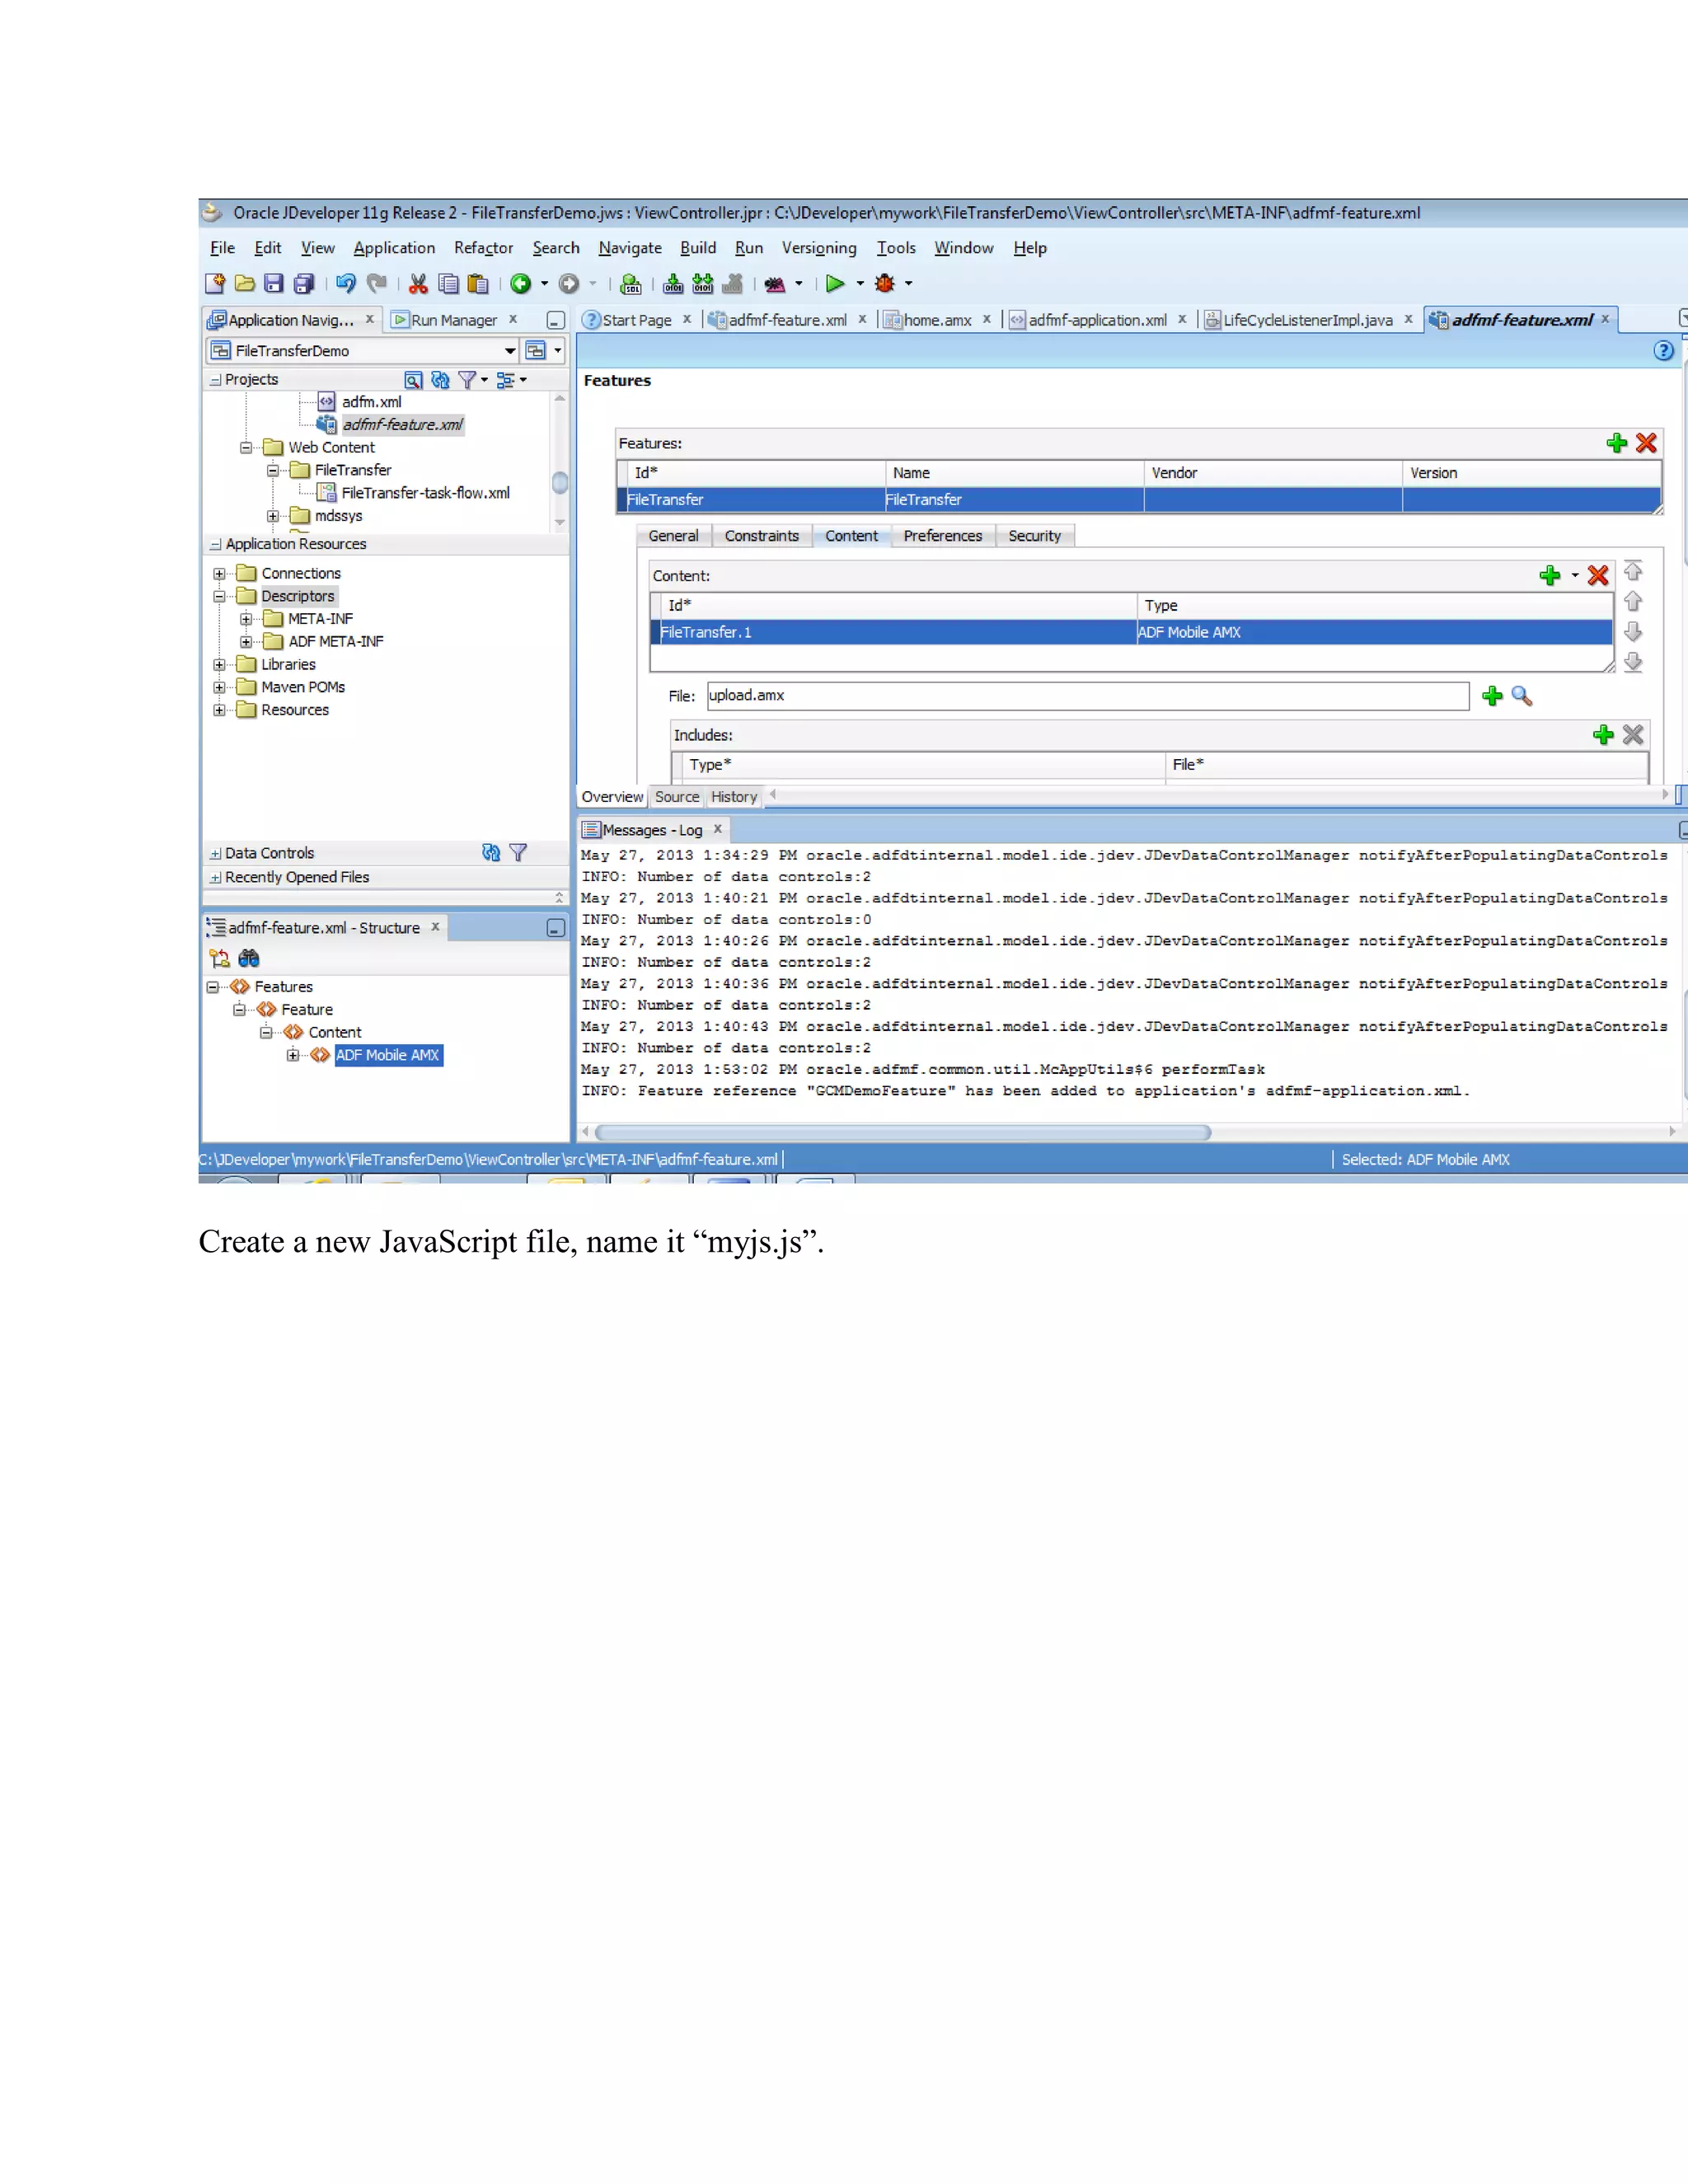Expand the Connections folder
Viewport: 1688px width, 2184px height.
pos(219,574)
